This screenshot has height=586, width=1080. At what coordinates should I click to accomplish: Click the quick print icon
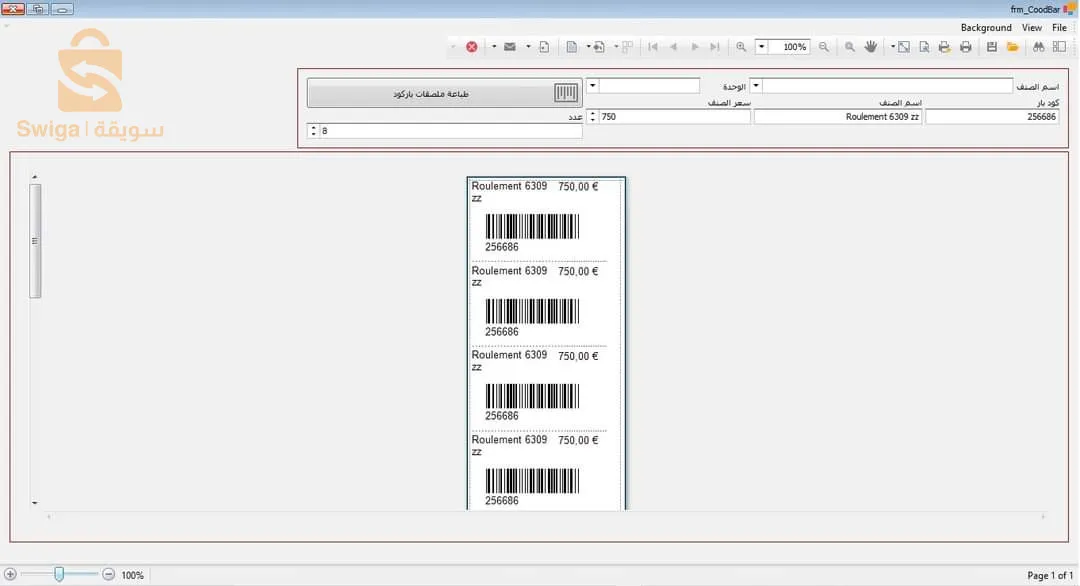(944, 47)
